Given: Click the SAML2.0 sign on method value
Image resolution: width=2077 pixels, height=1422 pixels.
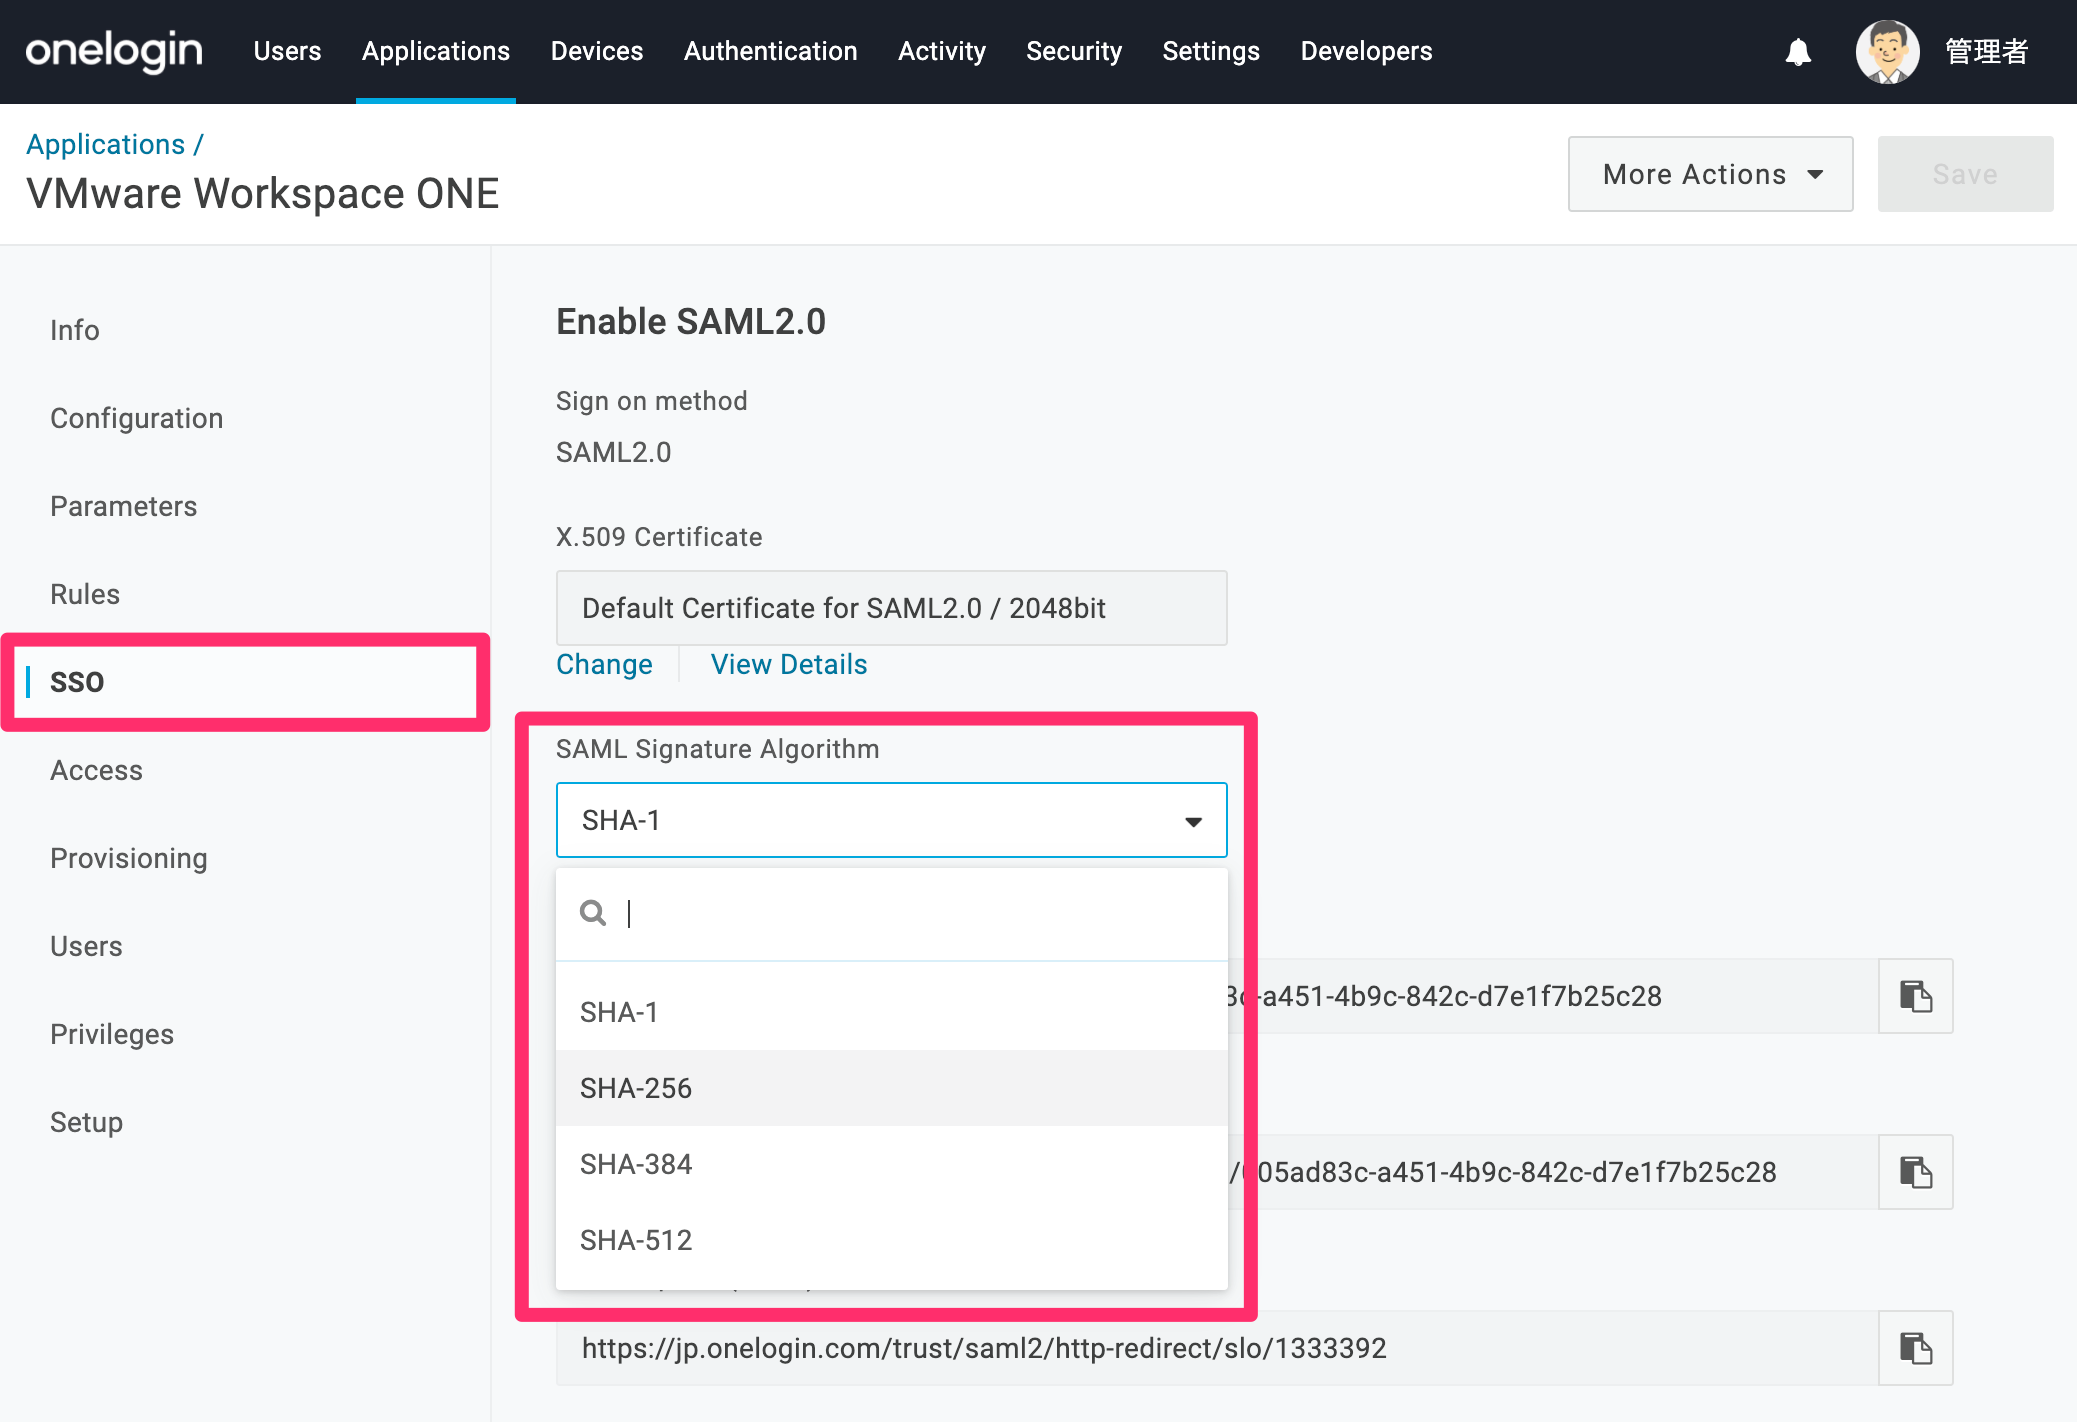Looking at the screenshot, I should point(613,452).
